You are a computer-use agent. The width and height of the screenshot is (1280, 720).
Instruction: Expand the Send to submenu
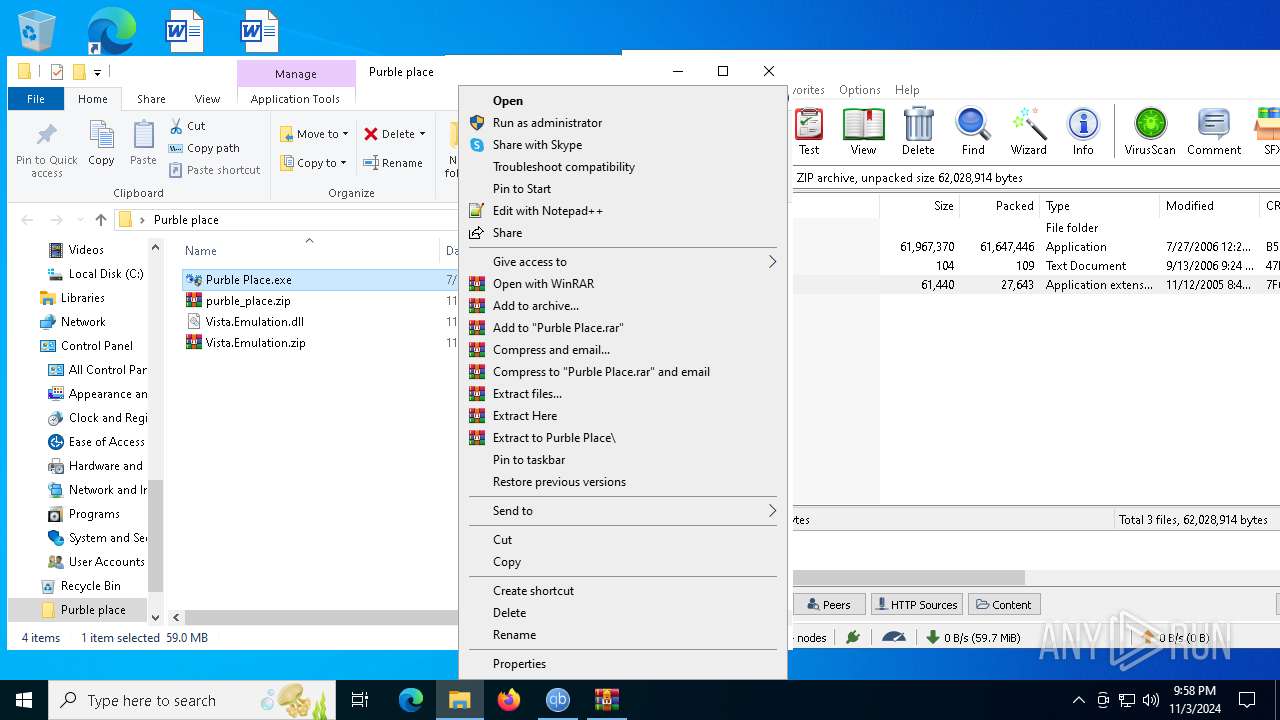(622, 511)
